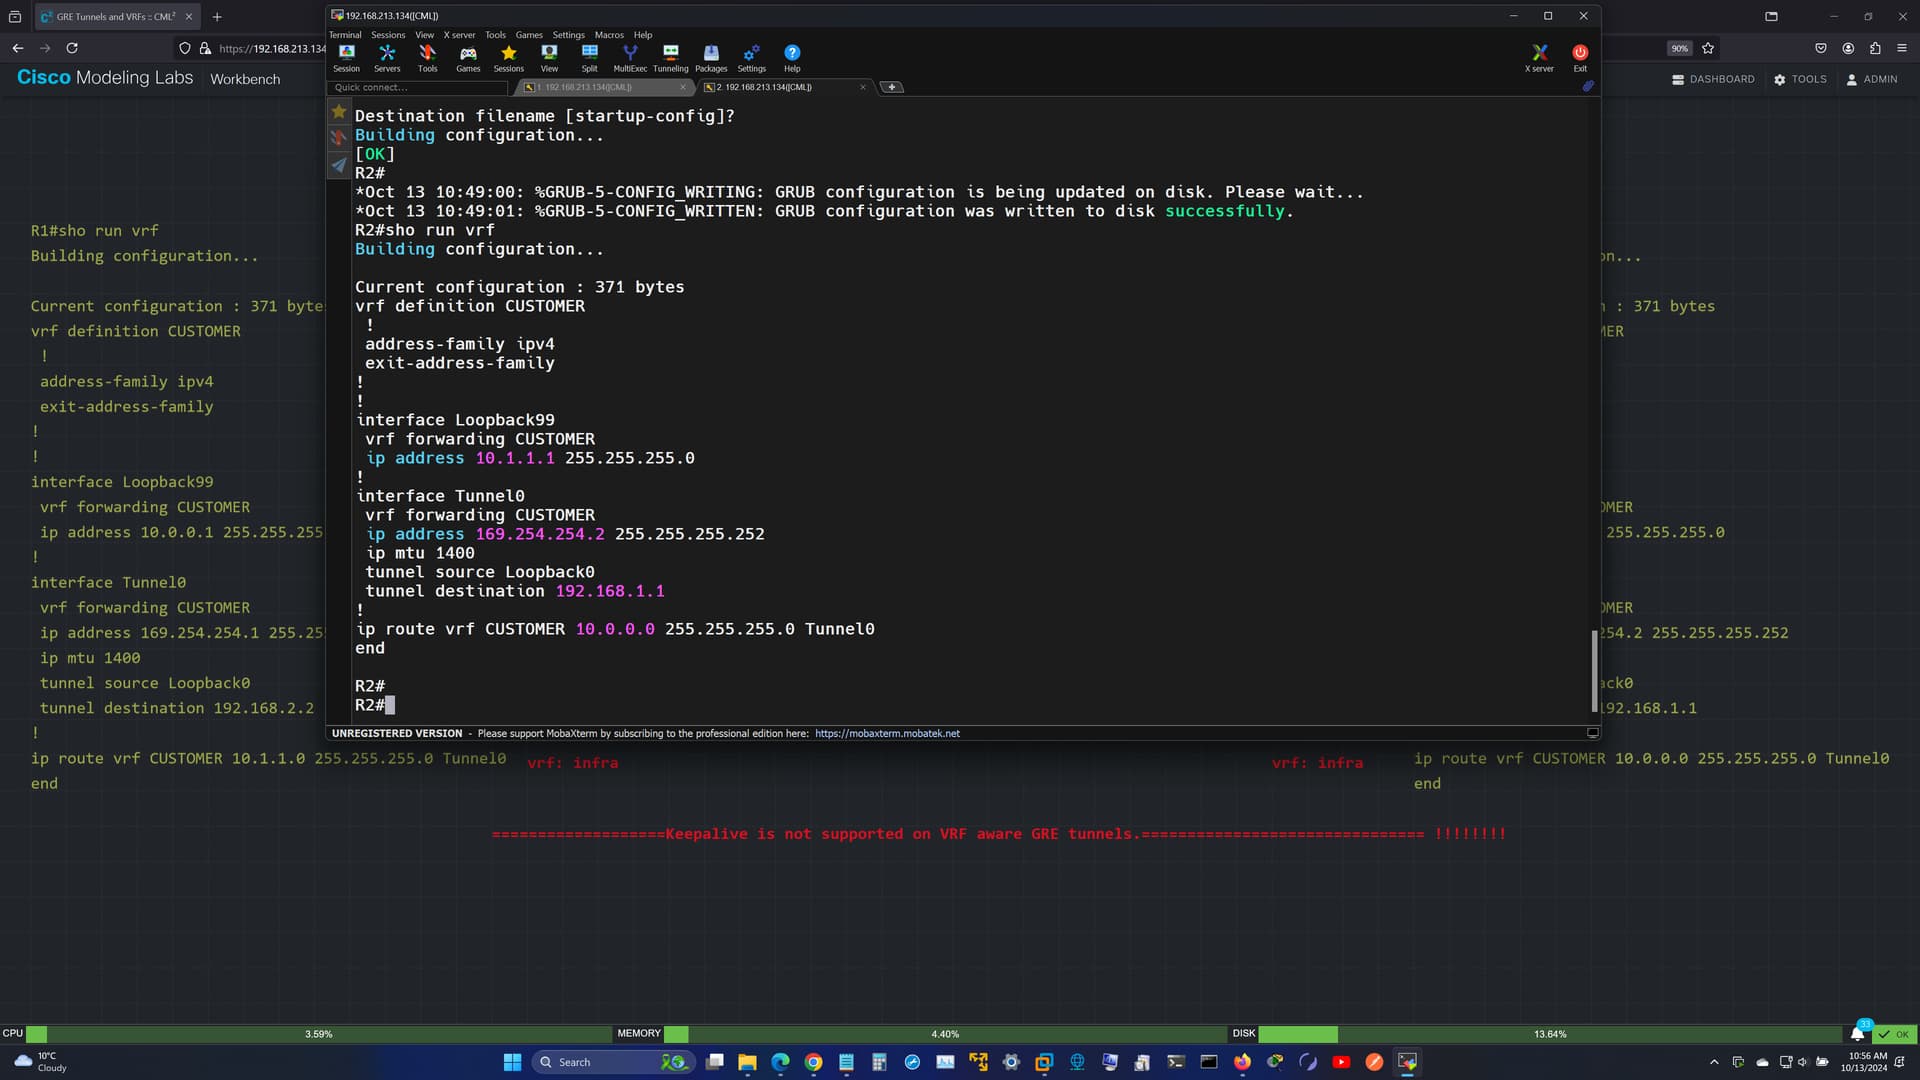Open the browser extensions puzzle icon
This screenshot has width=1920, height=1080.
1875,48
